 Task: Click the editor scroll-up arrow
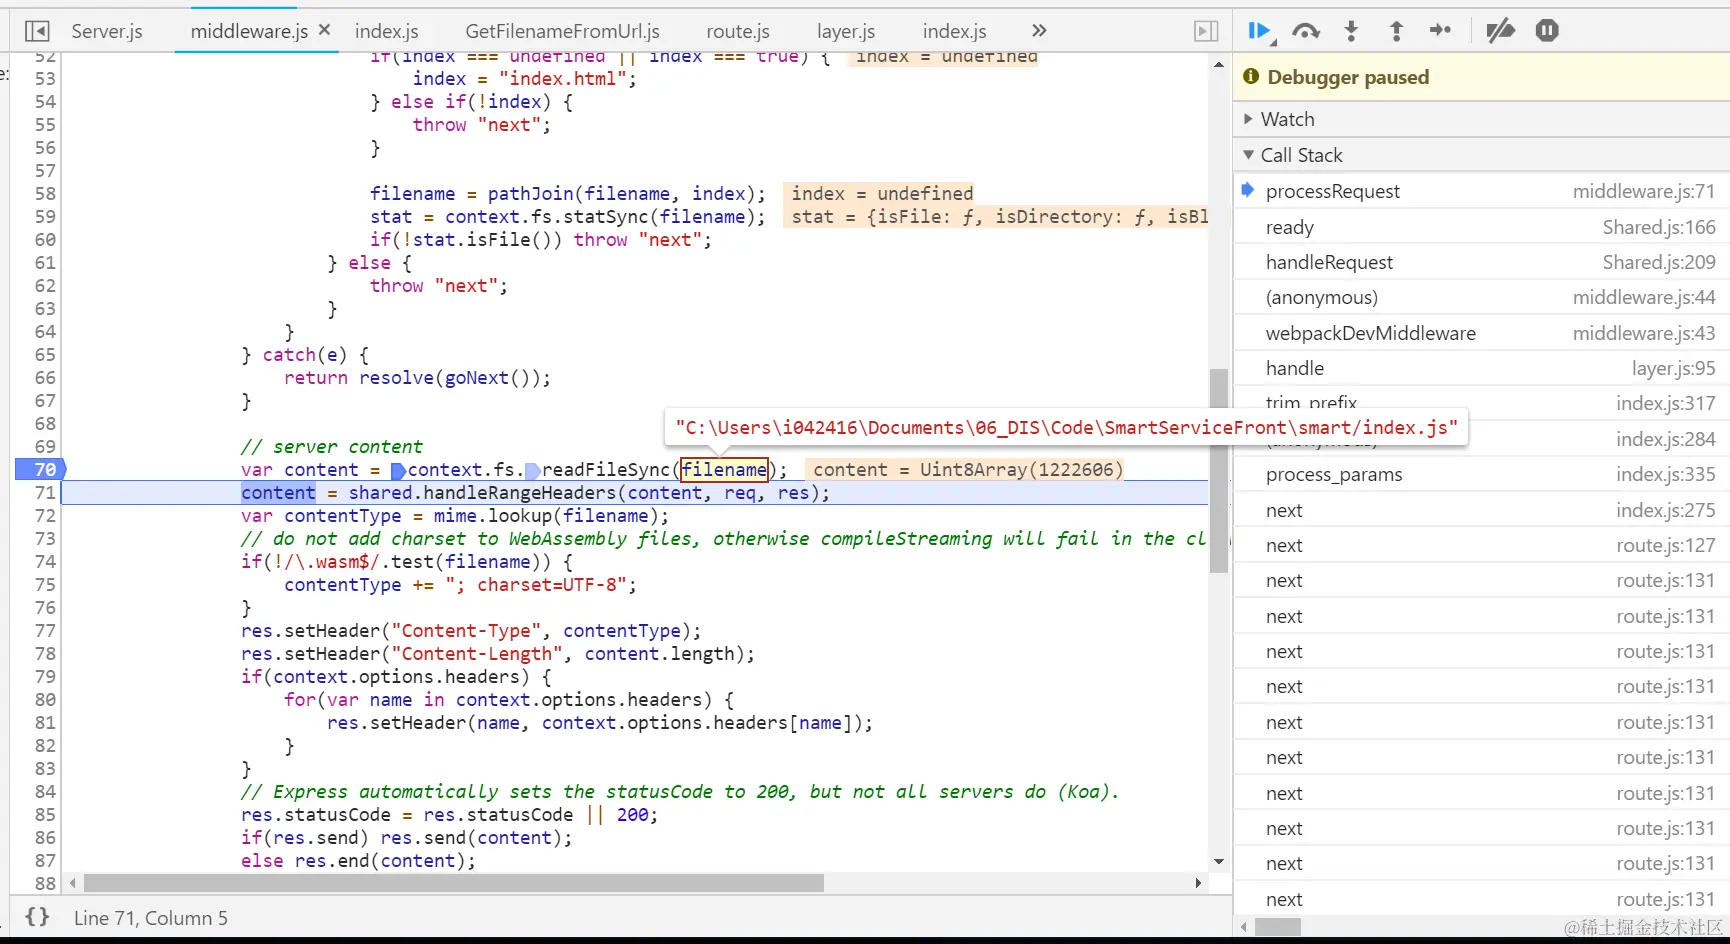click(x=1218, y=64)
